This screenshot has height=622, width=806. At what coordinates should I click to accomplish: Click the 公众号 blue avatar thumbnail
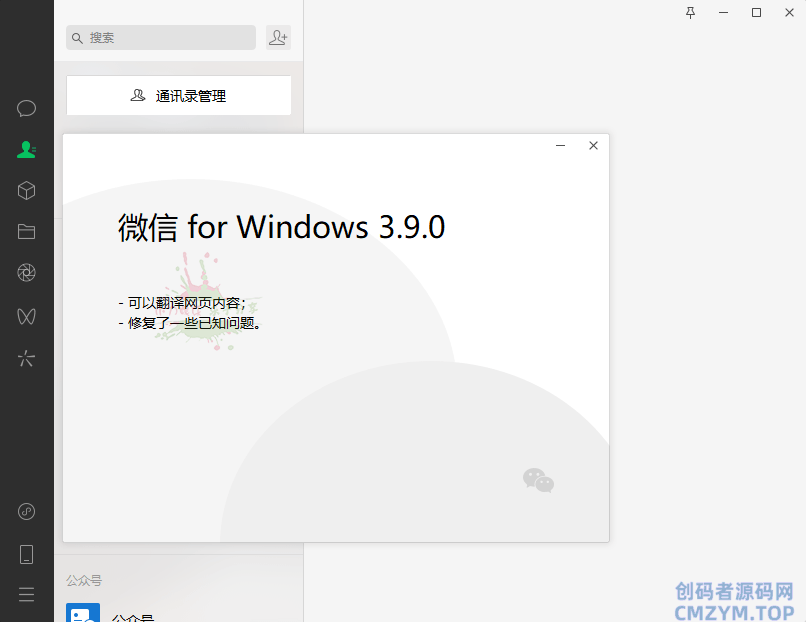[83, 613]
